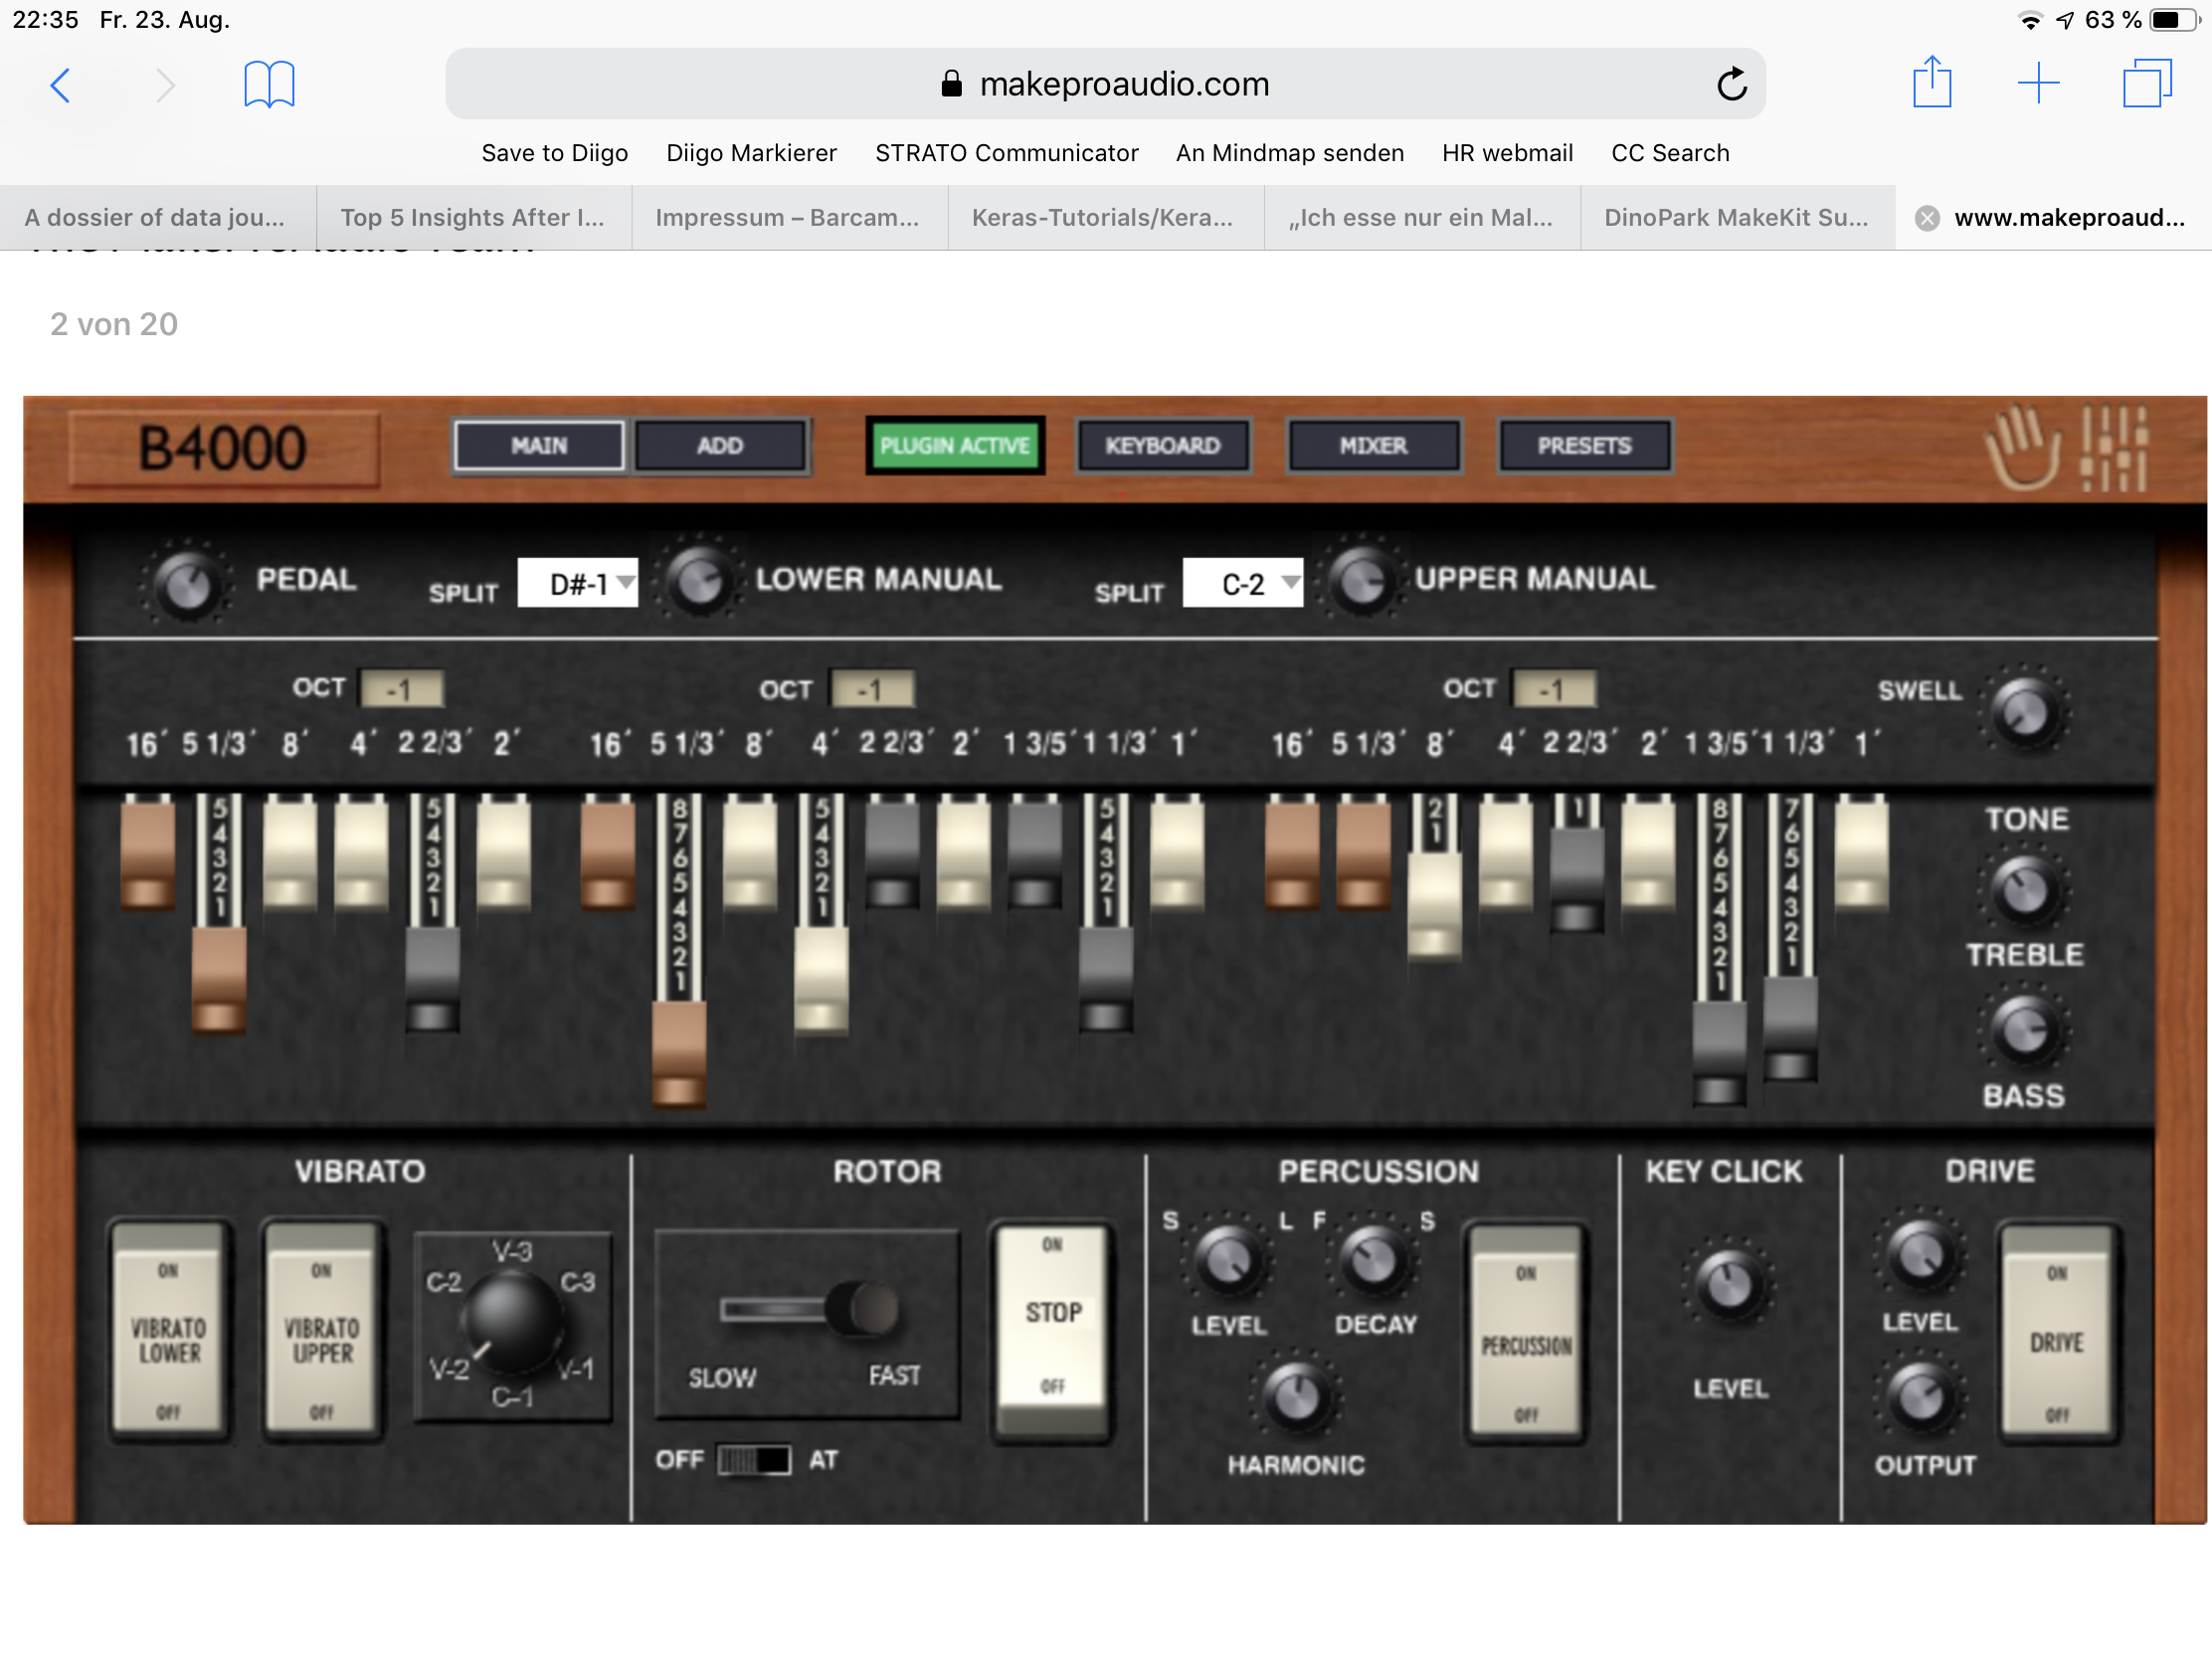Toggle the VIBRATO LOWER switch
Image resolution: width=2212 pixels, height=1659 pixels.
coord(169,1330)
